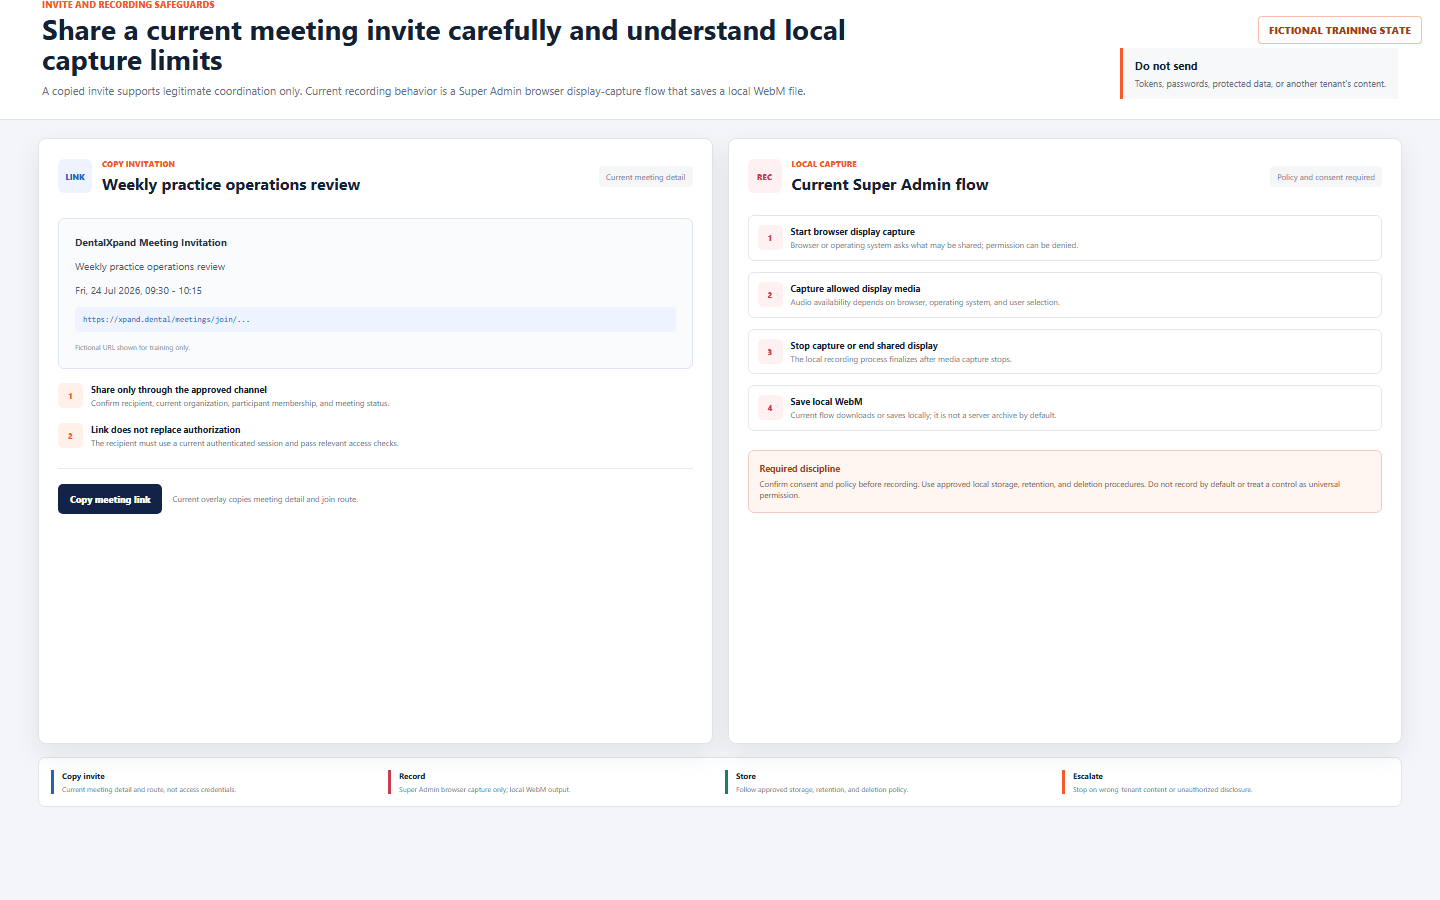Click the date 'Fri, 24 Jul 2026, 09:30 - 10:15'
This screenshot has width=1440, height=900.
tap(138, 291)
